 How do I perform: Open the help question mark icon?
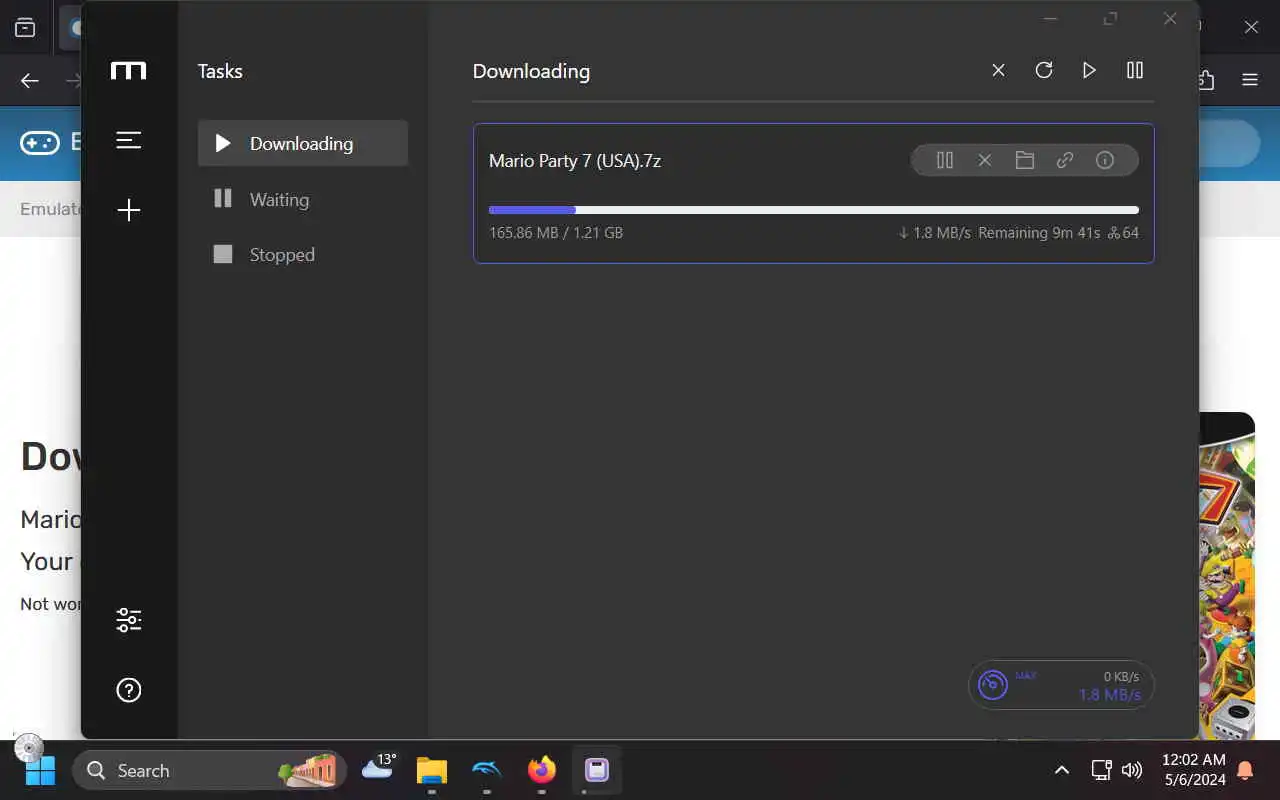click(129, 690)
